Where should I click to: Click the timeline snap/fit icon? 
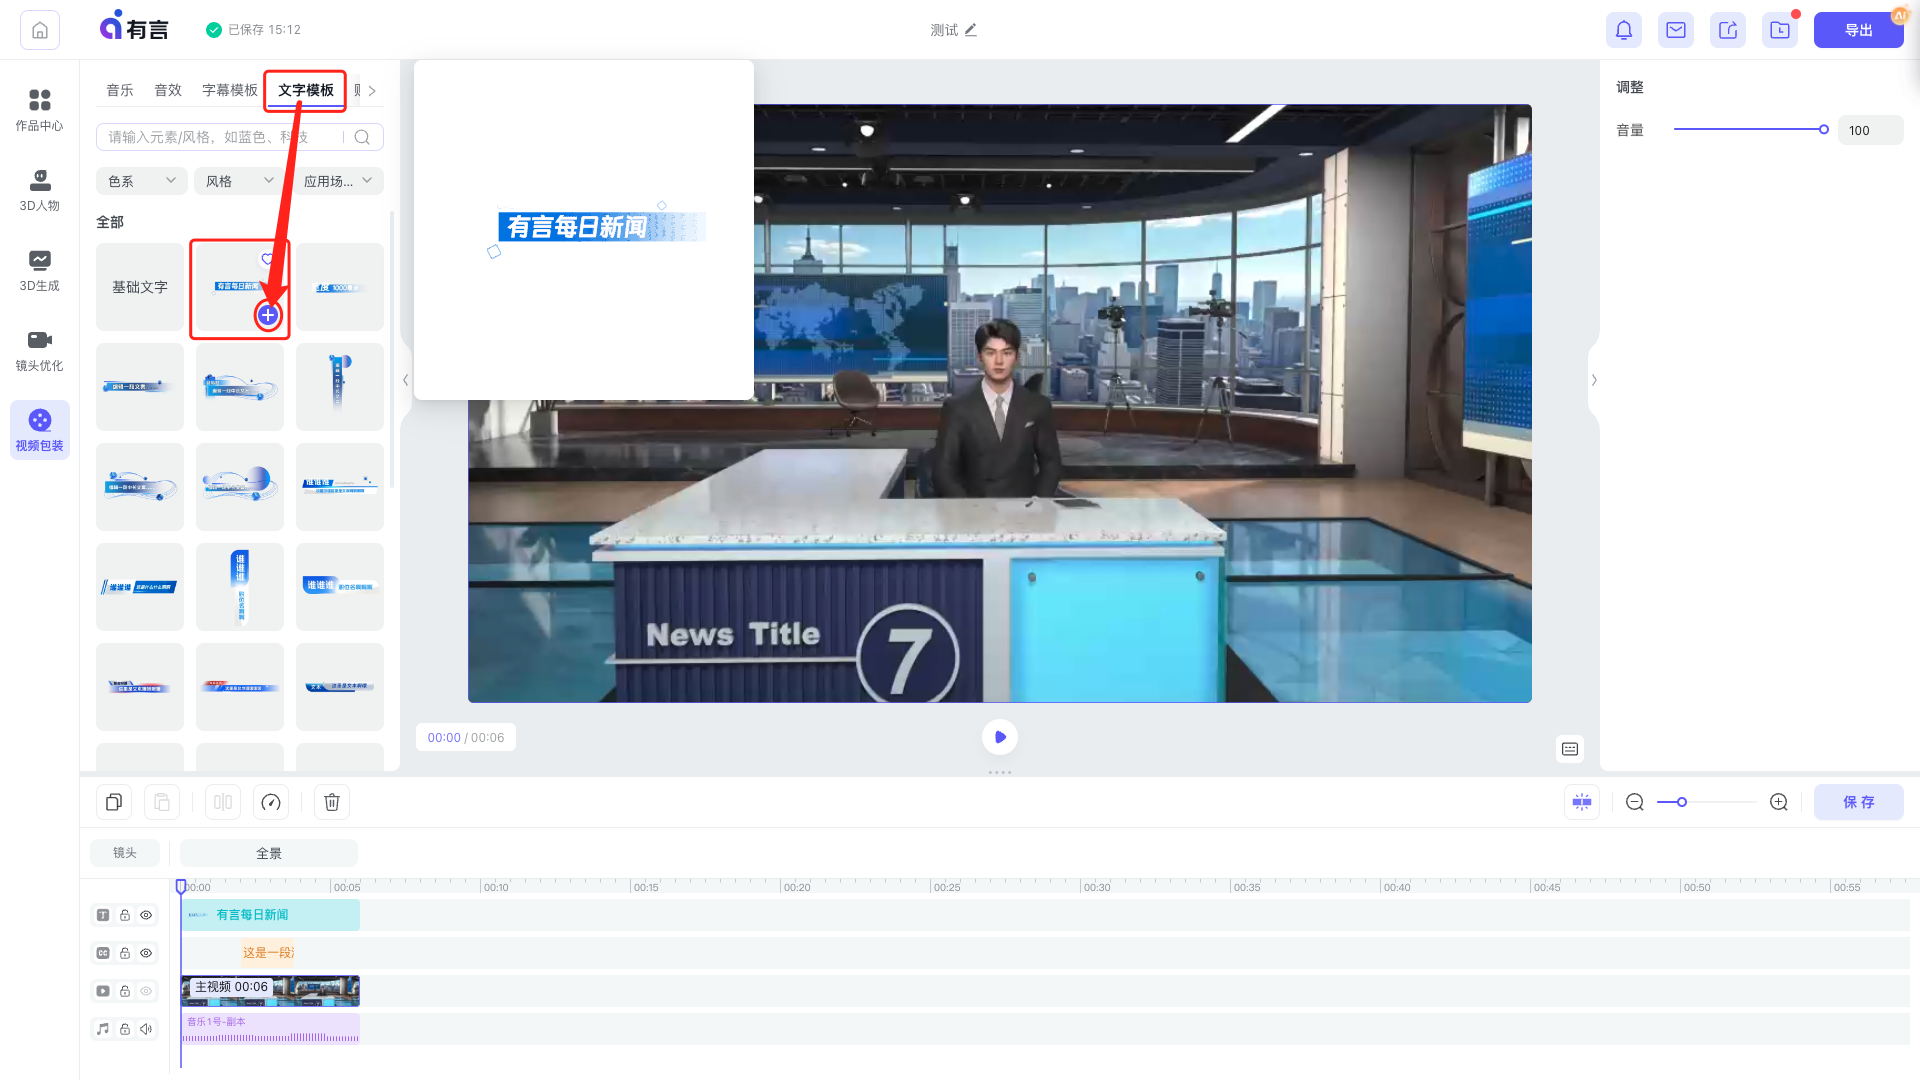pyautogui.click(x=1582, y=802)
